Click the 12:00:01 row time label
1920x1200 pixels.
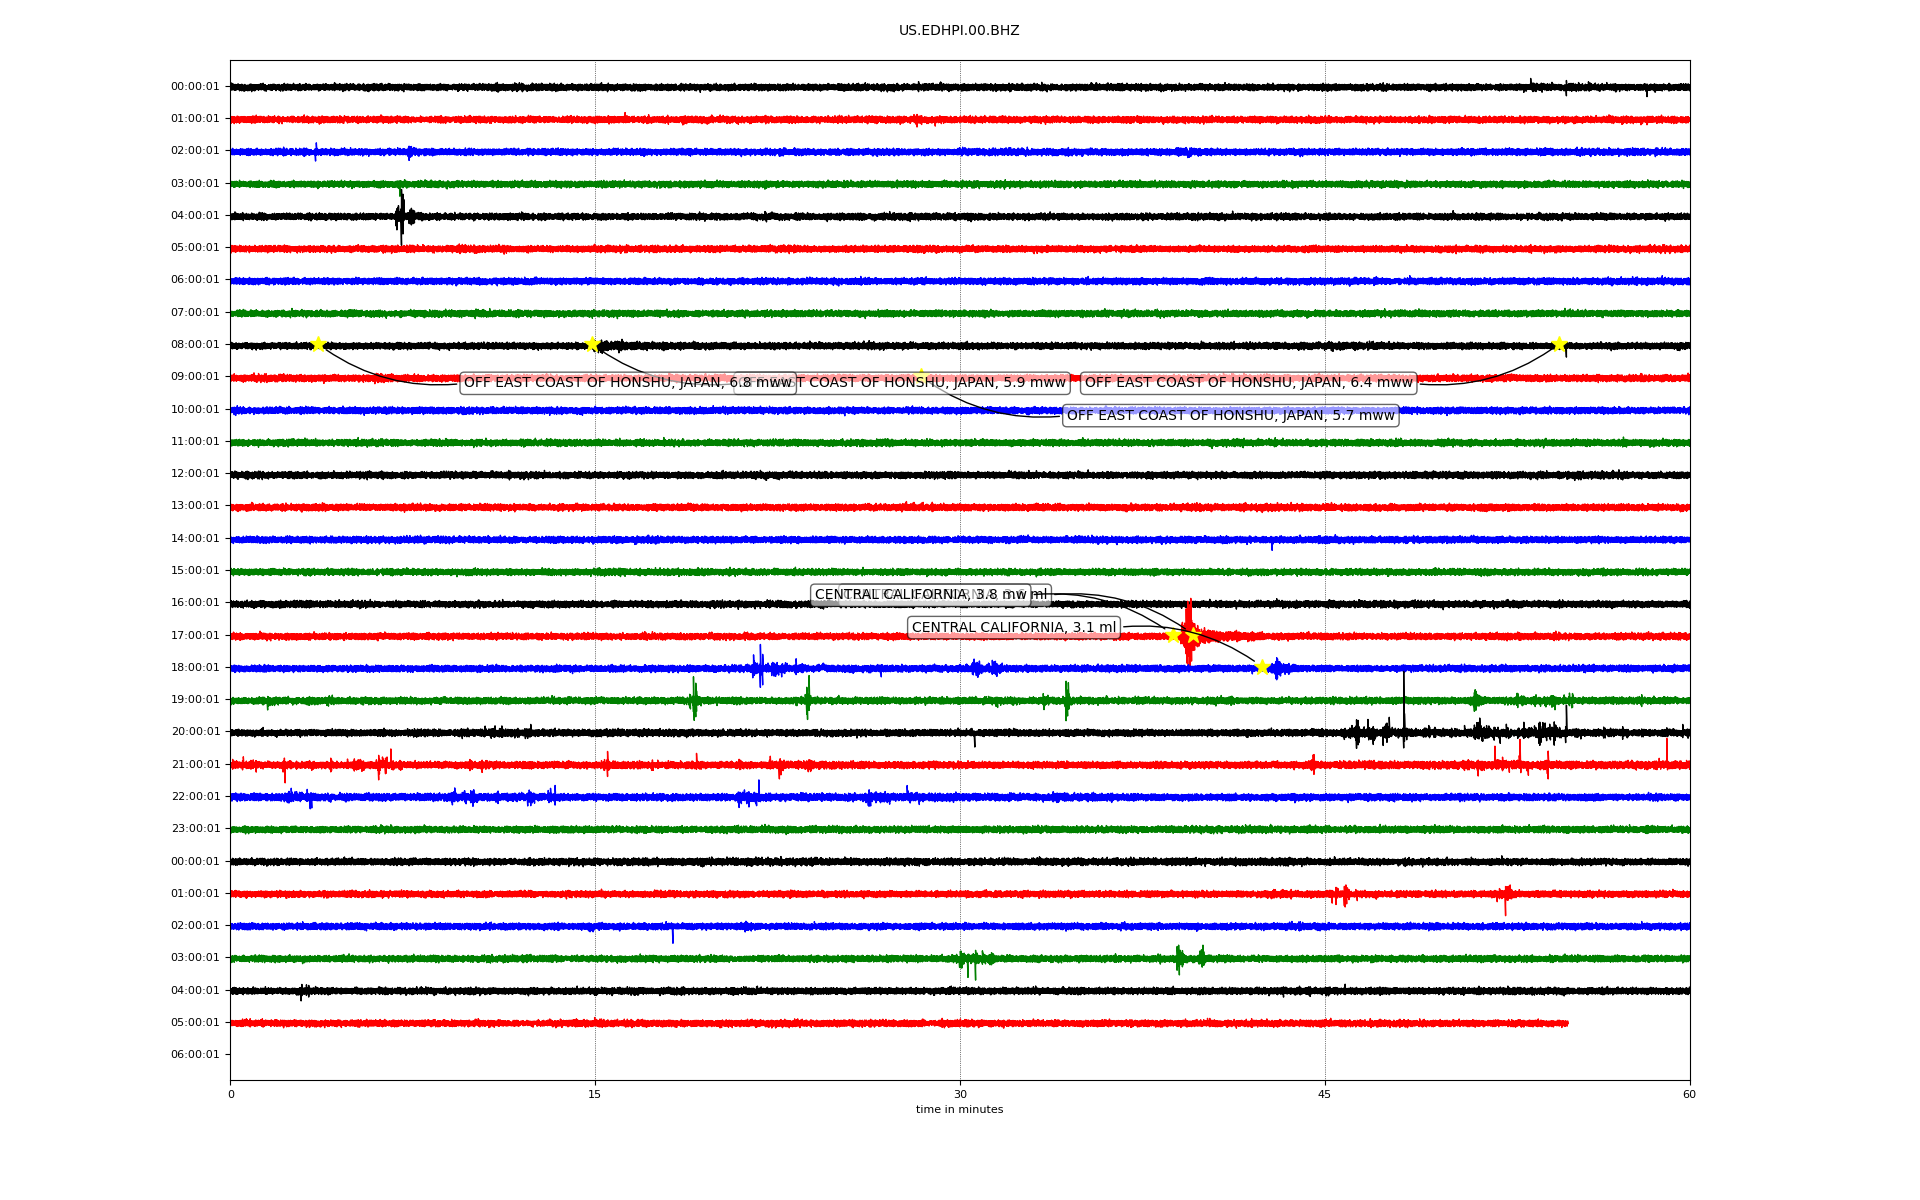pos(195,473)
